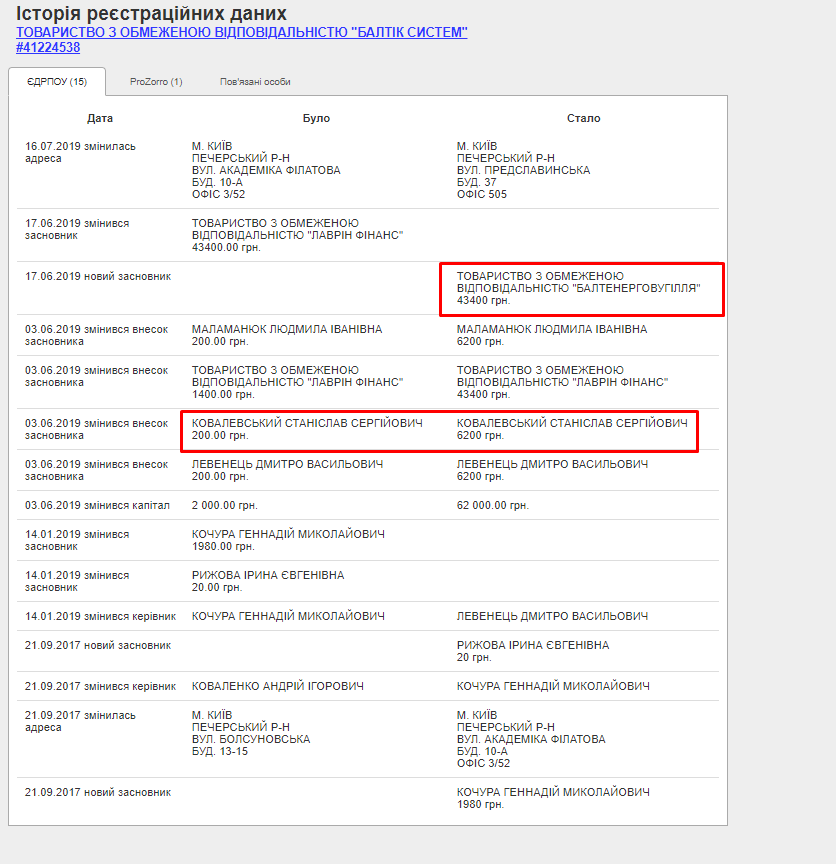
Task: Select the БАЛТЕНЕРГОВУГІЛЛЯ 43400 грн. cell
Action: (579, 288)
